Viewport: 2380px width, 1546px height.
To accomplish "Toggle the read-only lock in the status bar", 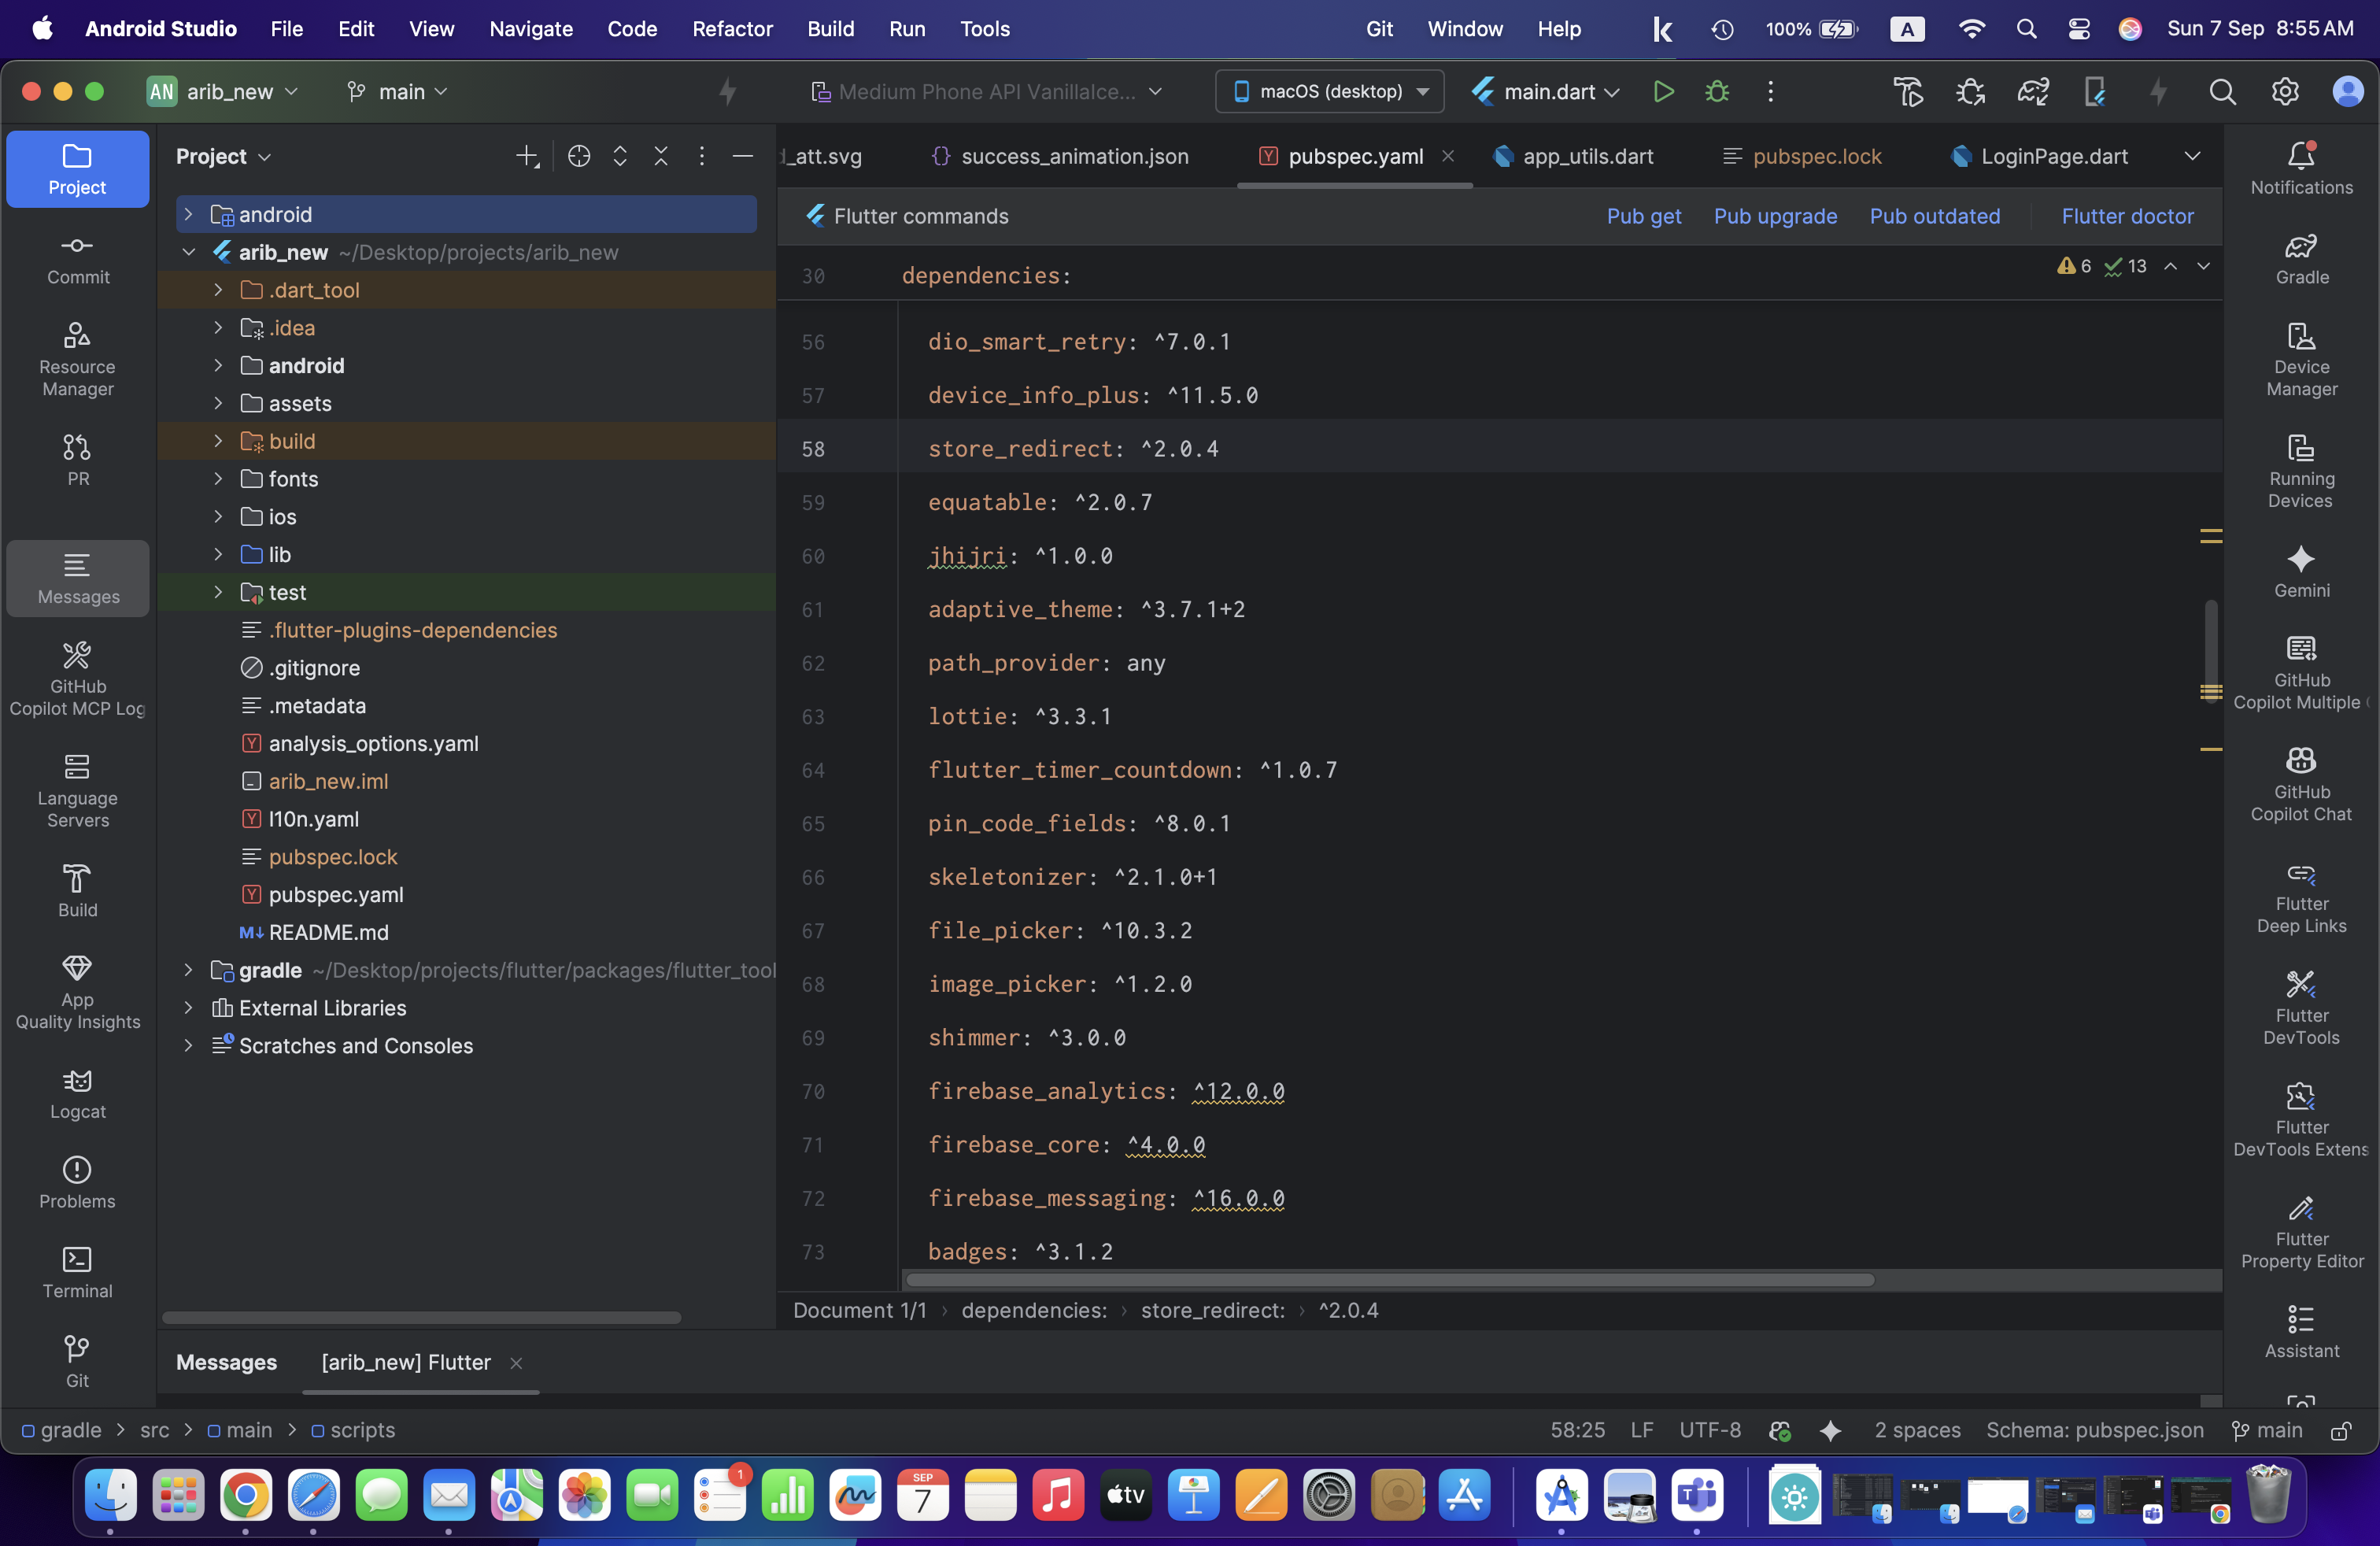I will point(2341,1431).
